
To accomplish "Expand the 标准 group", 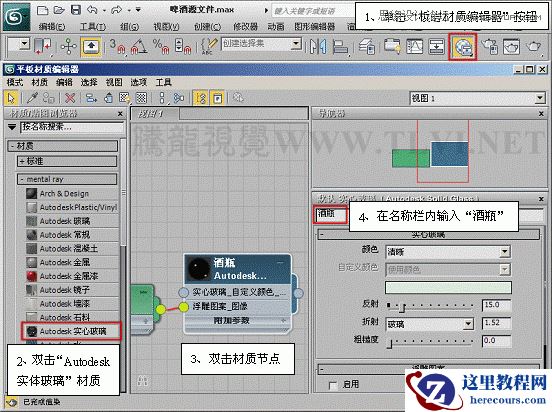I will (67, 162).
